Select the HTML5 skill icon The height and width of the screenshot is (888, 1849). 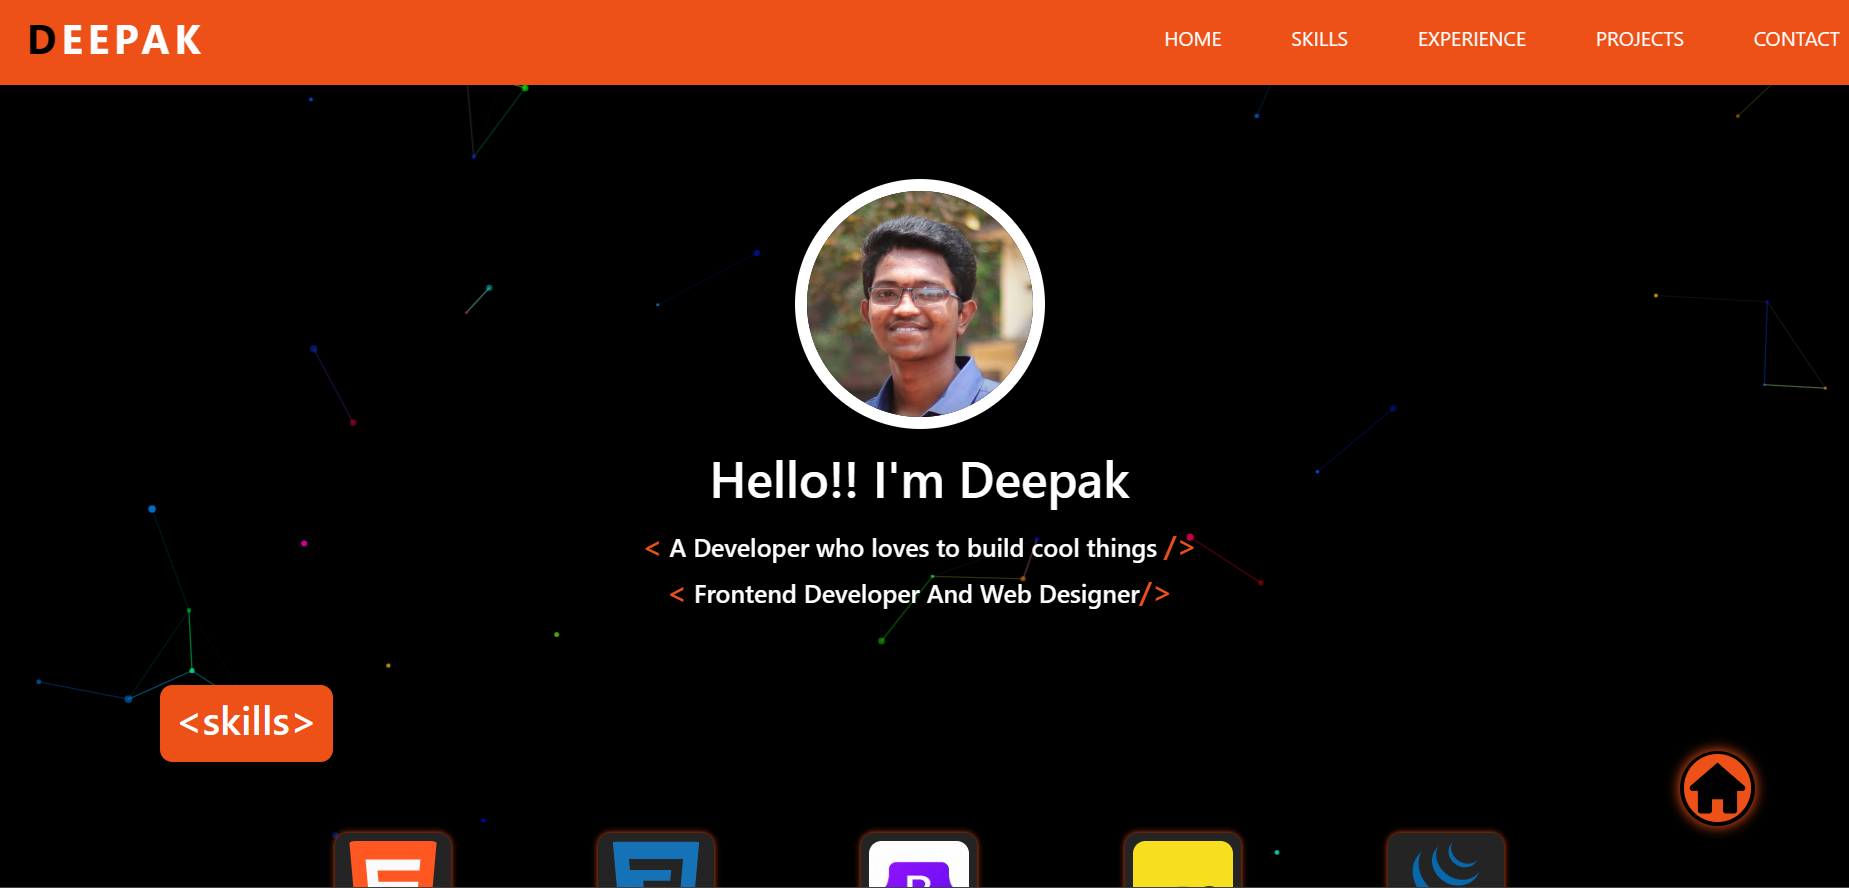[x=393, y=860]
